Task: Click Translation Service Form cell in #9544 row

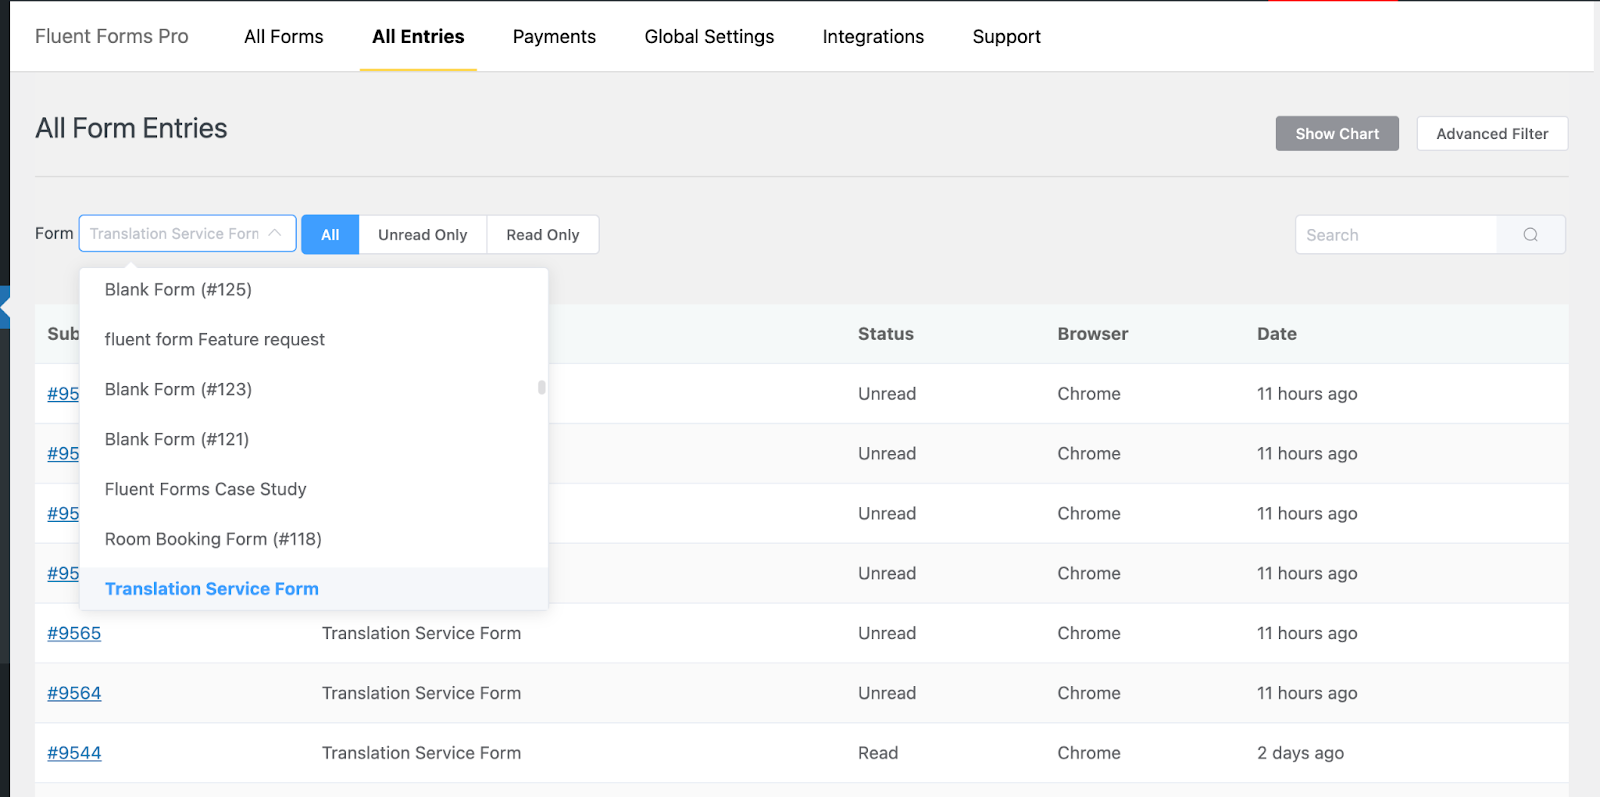Action: click(x=421, y=753)
